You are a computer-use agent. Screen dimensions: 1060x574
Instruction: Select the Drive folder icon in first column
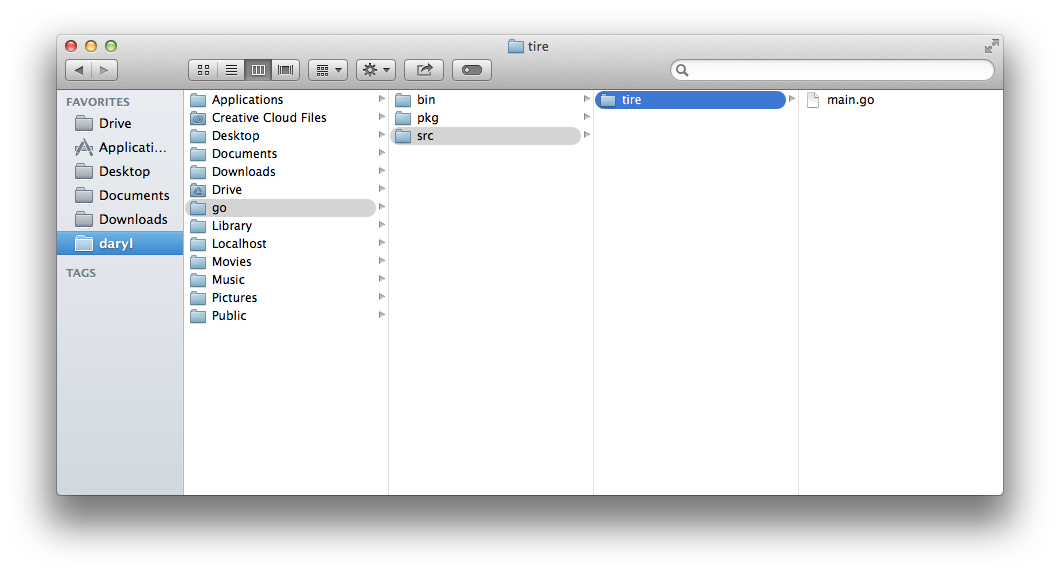[x=198, y=190]
